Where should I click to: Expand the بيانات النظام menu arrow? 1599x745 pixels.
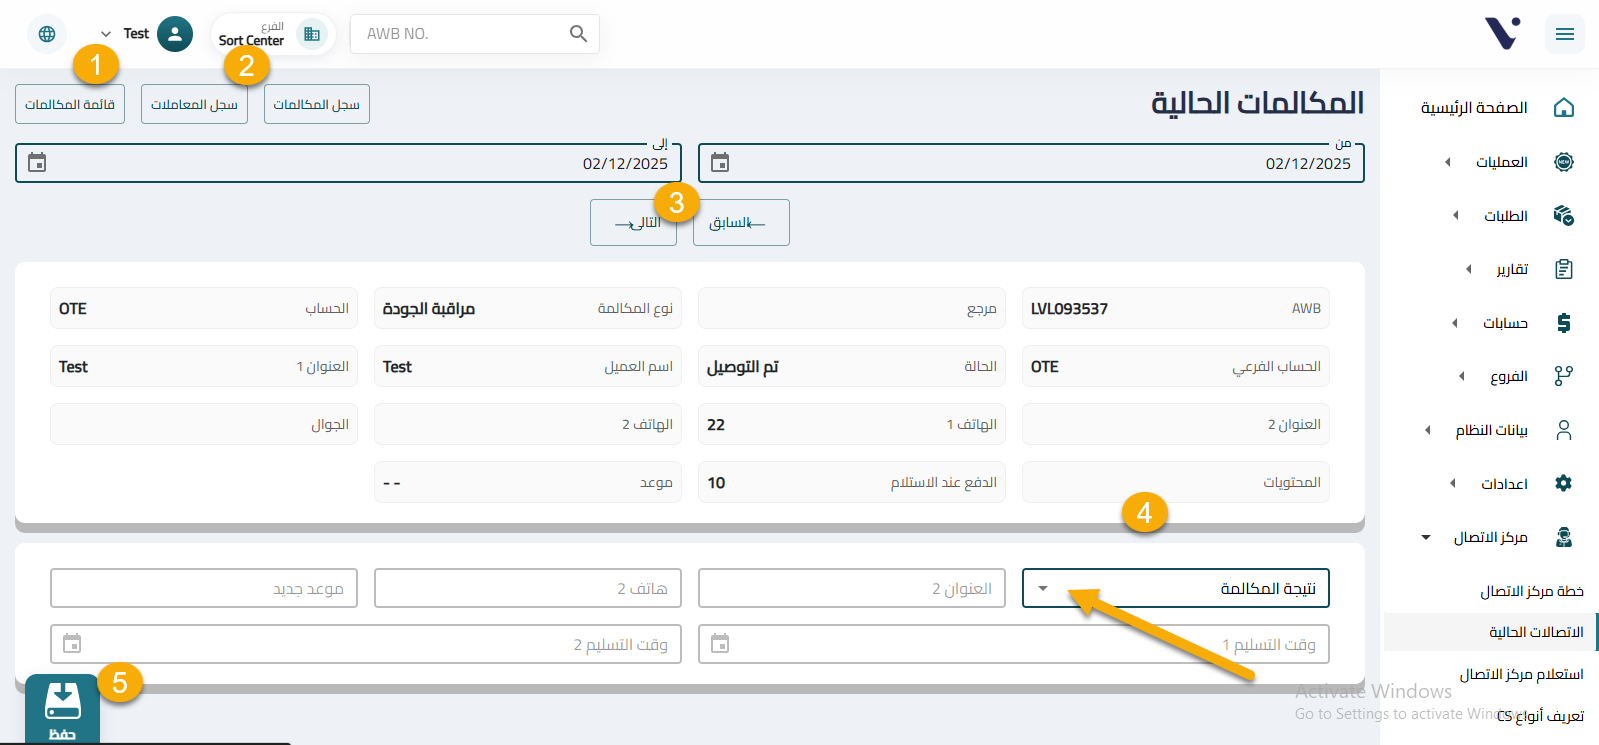1427,430
